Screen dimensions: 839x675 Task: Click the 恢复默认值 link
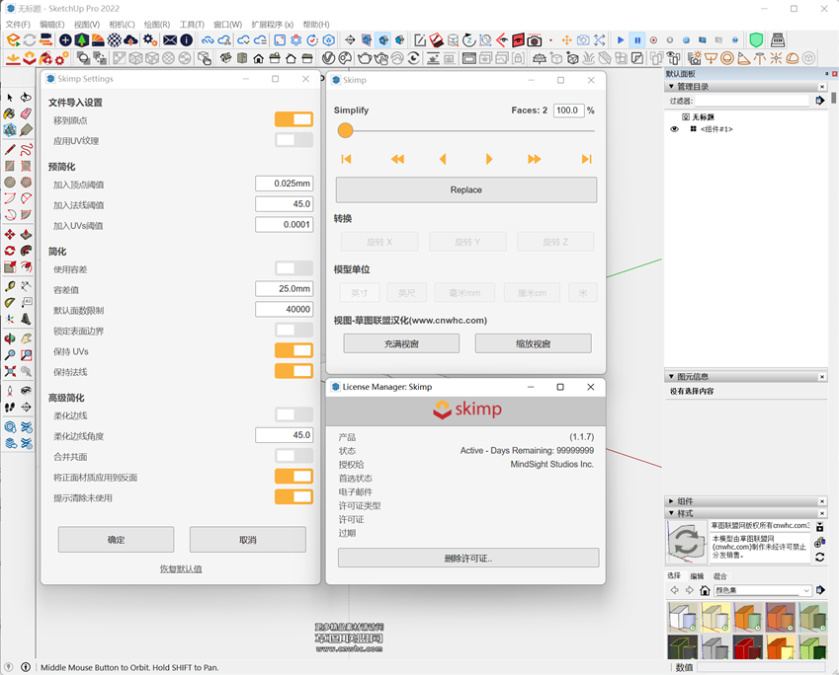pyautogui.click(x=181, y=569)
